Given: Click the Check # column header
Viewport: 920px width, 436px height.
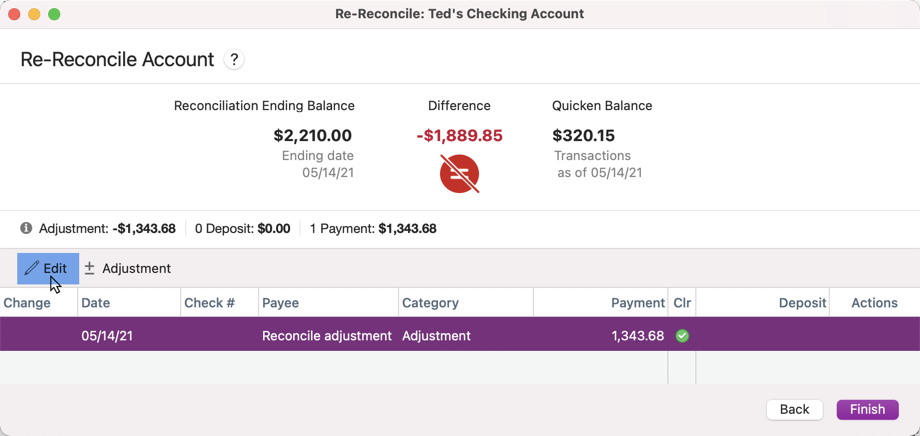Looking at the screenshot, I should (210, 303).
